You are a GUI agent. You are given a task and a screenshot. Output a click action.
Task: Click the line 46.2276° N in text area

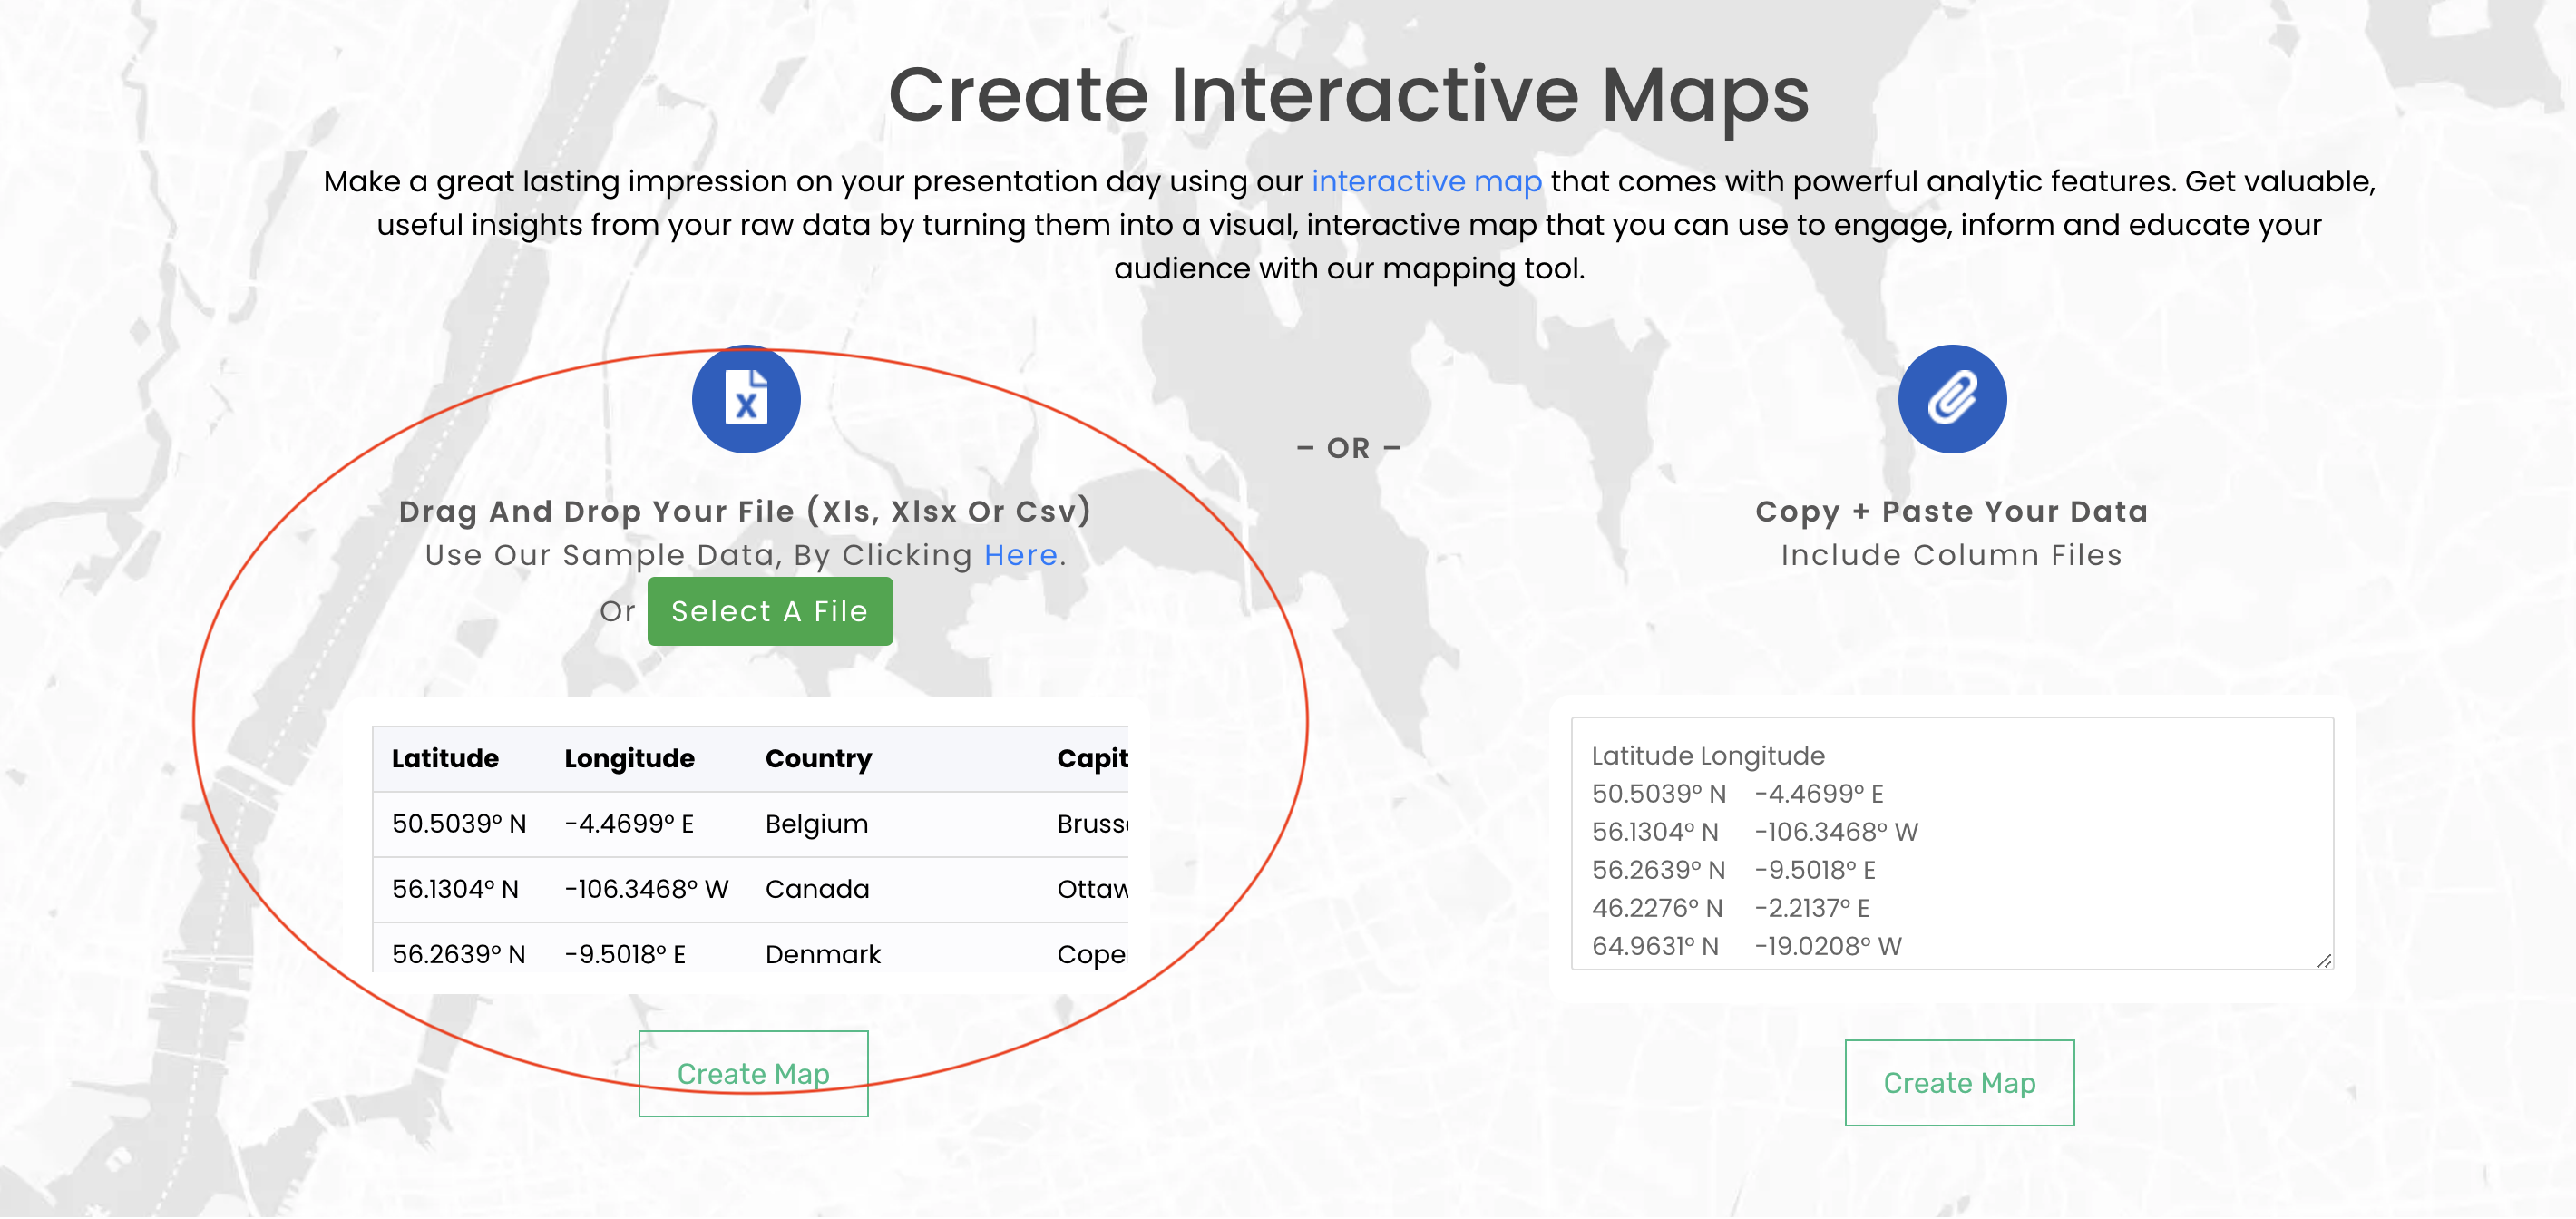[1730, 908]
